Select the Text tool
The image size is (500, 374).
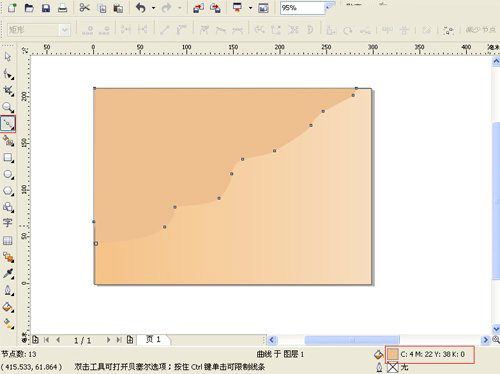click(x=8, y=223)
